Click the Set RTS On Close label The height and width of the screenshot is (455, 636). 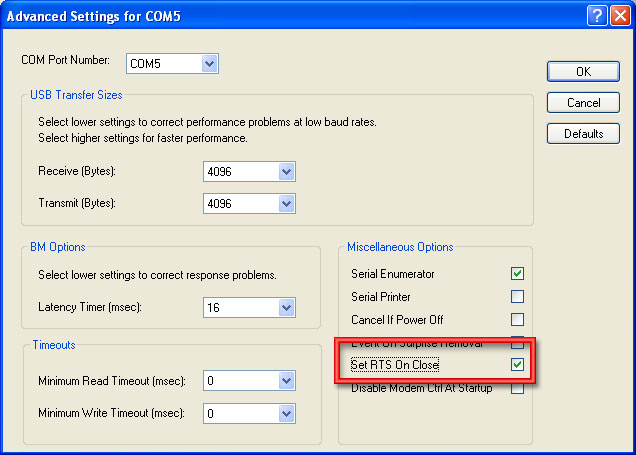click(395, 365)
